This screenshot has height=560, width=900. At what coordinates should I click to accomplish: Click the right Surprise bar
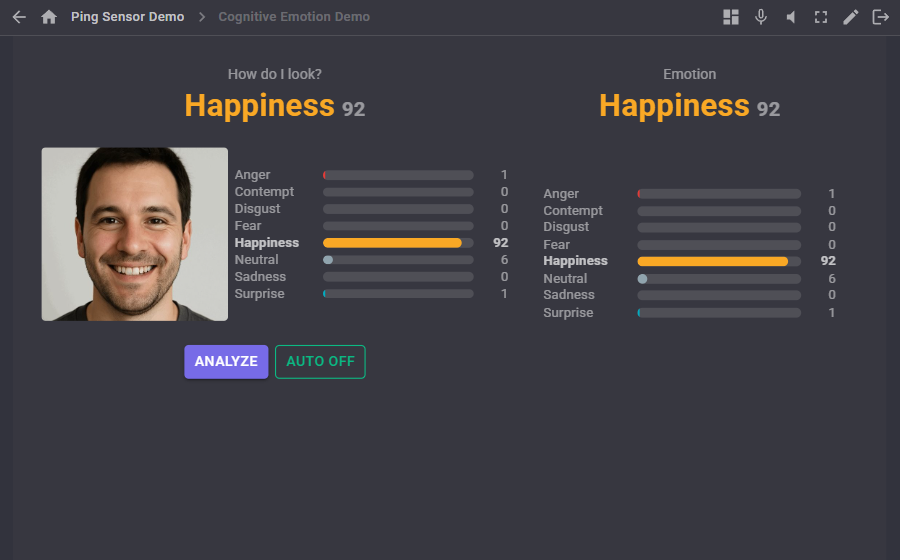coord(719,313)
